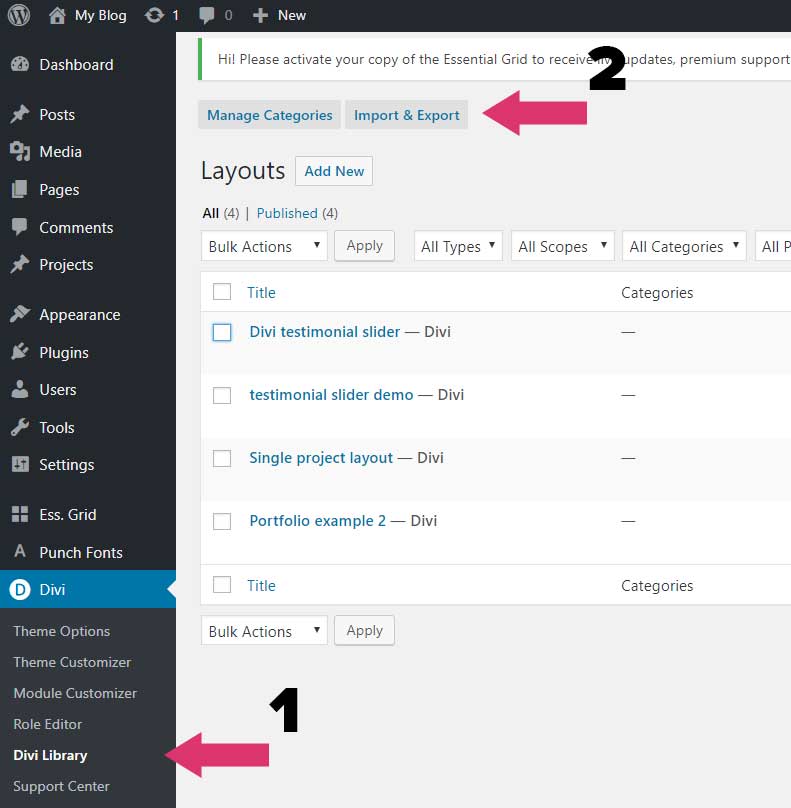
Task: Click the top Apply button
Action: tap(364, 246)
